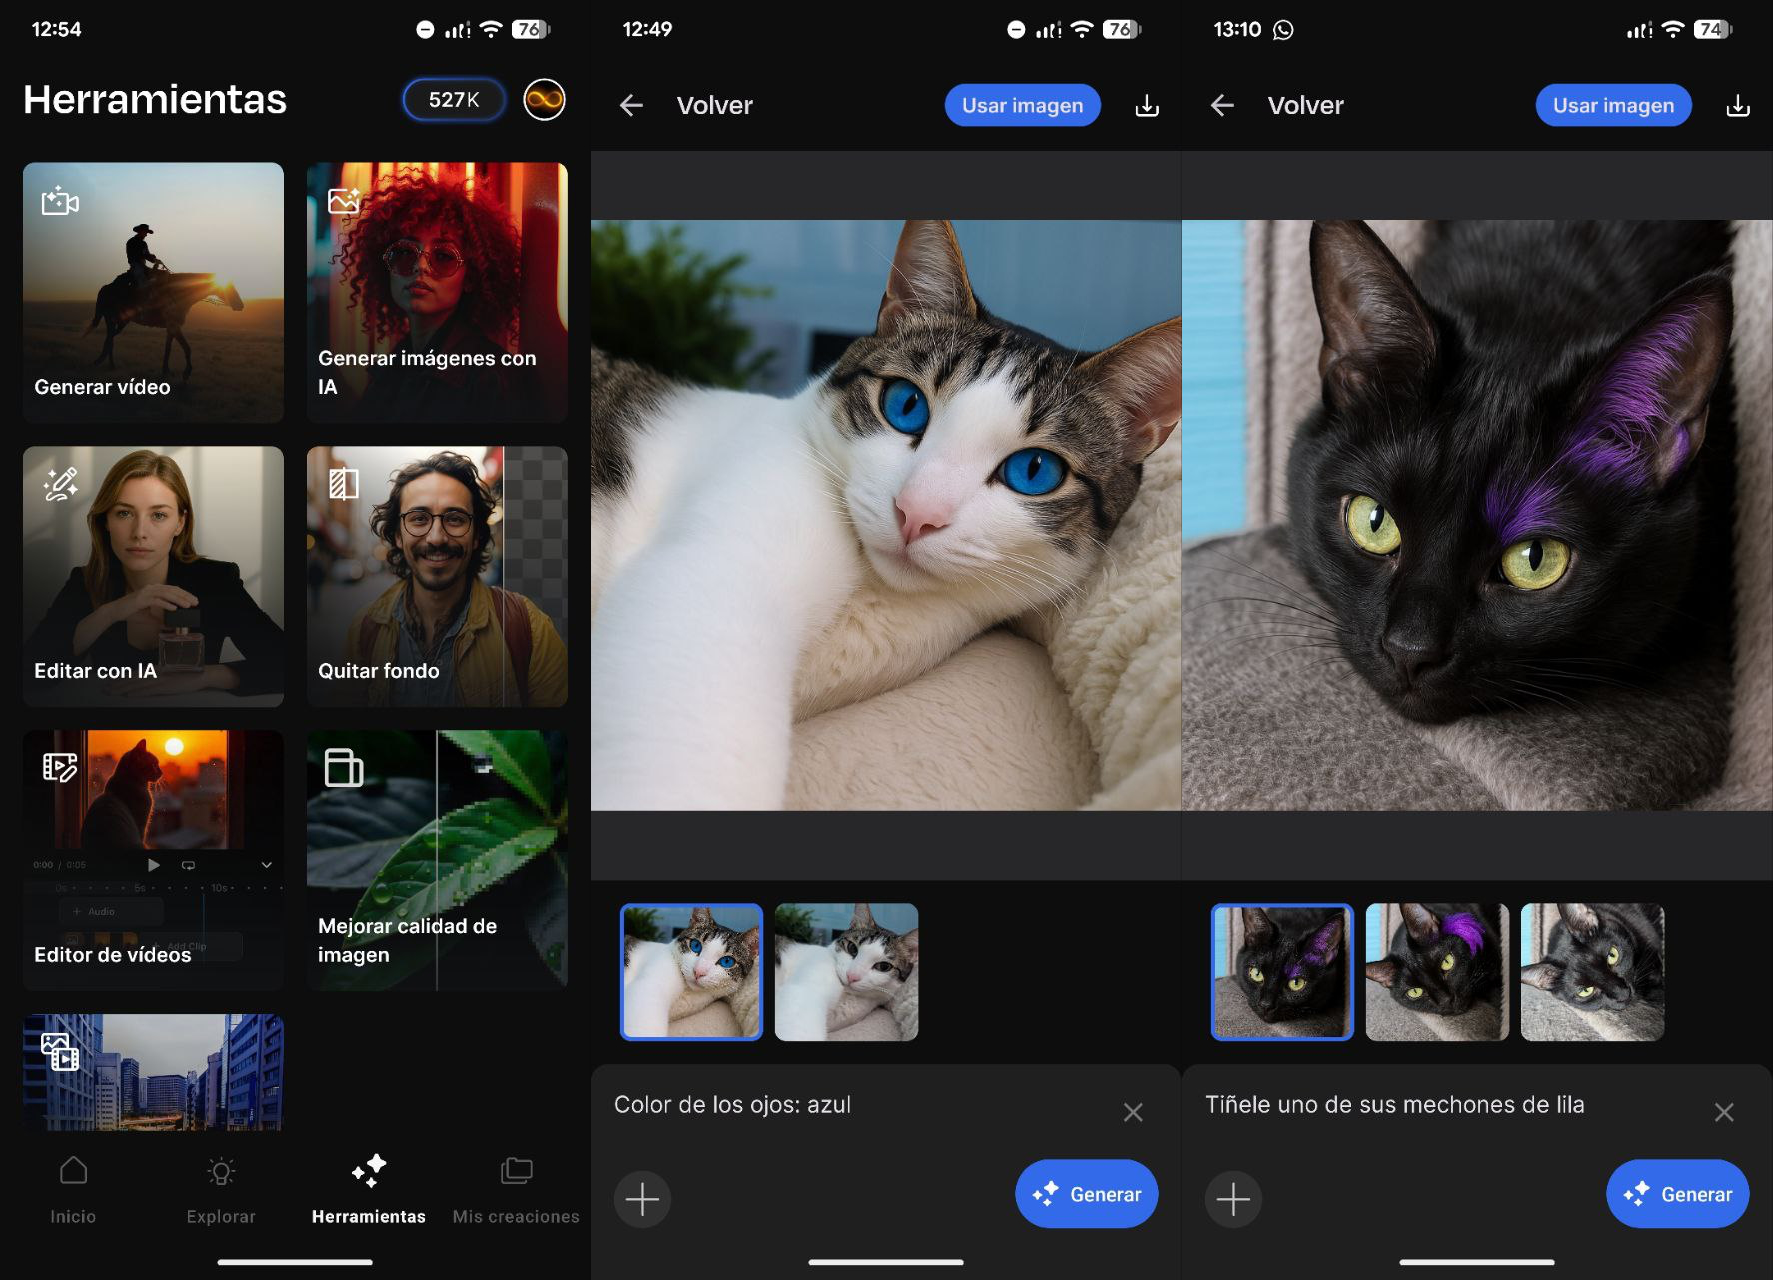Tap the large blue-eyed cat preview image
Image resolution: width=1773 pixels, height=1280 pixels.
886,515
